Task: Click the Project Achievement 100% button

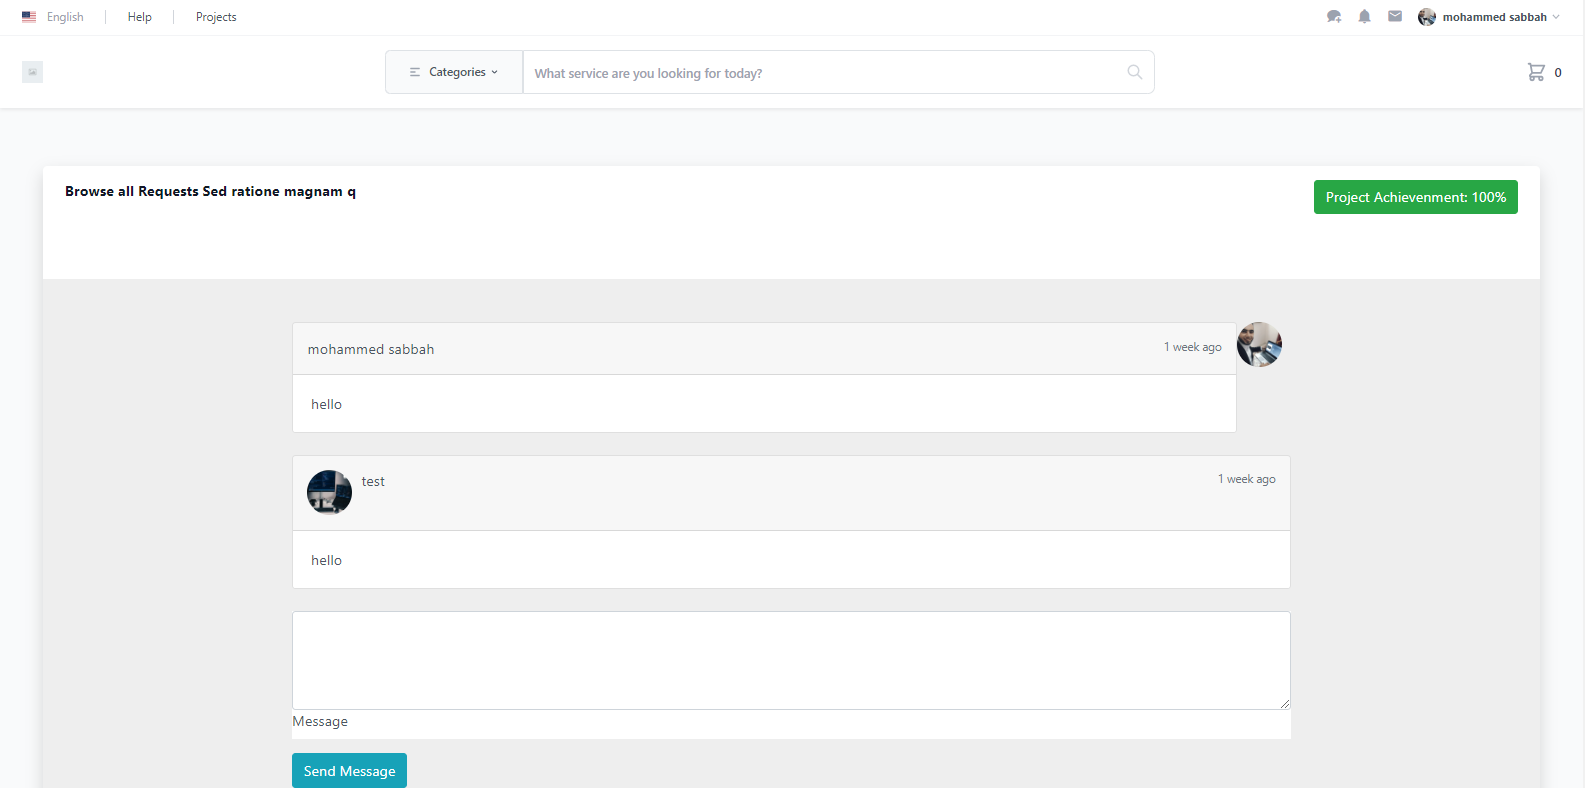Action: pyautogui.click(x=1415, y=197)
